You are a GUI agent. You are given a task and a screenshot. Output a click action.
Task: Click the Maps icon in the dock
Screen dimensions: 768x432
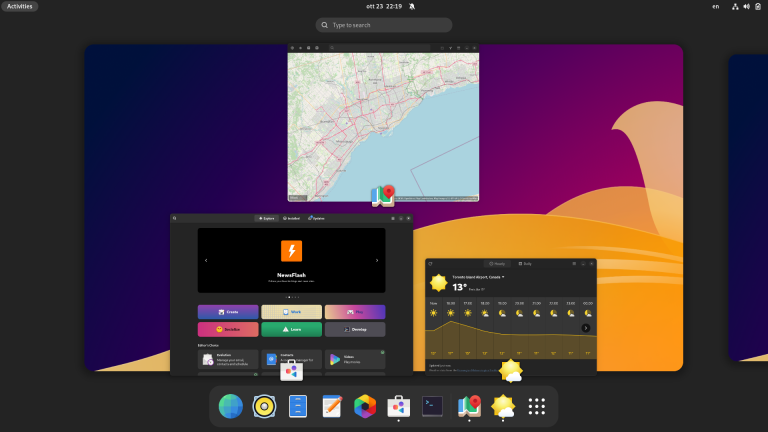(x=468, y=406)
